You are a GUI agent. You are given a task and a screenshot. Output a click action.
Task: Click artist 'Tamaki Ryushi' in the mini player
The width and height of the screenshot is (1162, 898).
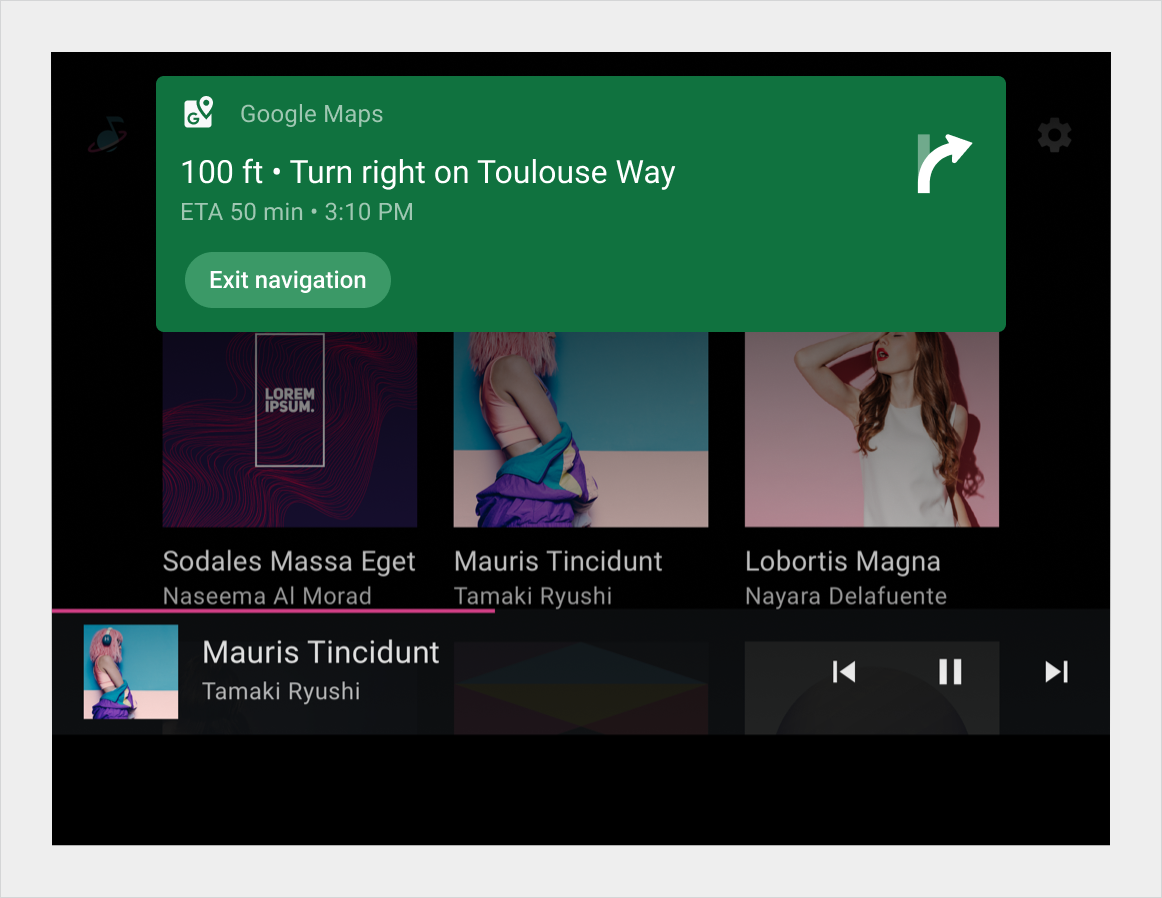(279, 690)
